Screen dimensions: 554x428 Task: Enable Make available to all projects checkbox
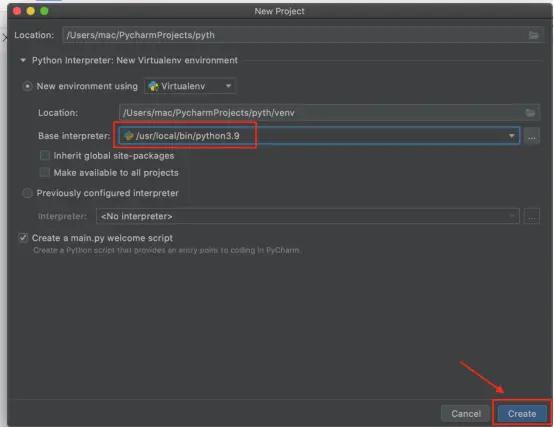pyautogui.click(x=45, y=172)
